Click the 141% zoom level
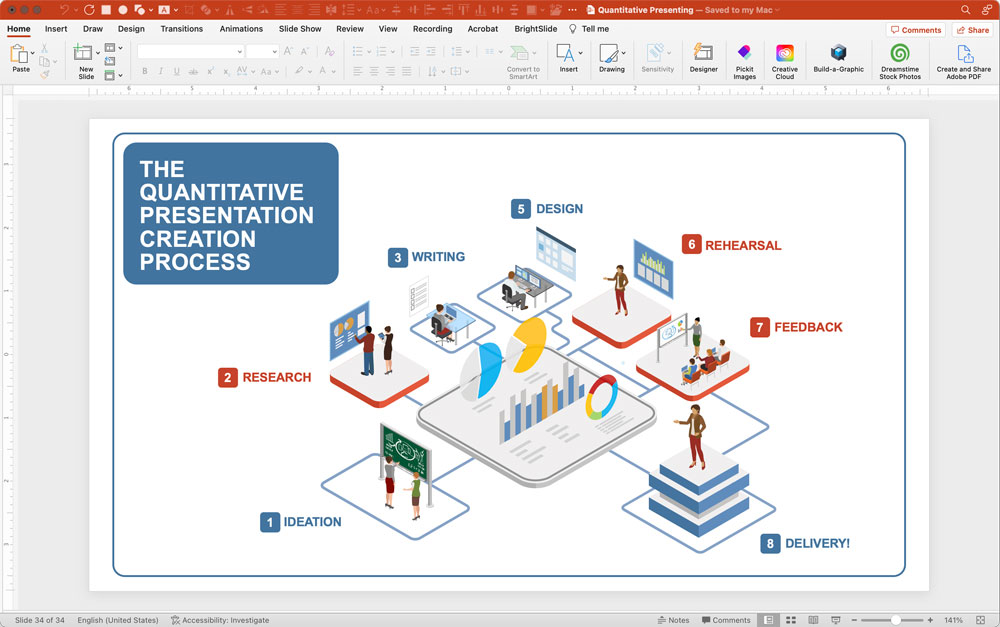Screen dimensions: 1000x627 [x=953, y=620]
